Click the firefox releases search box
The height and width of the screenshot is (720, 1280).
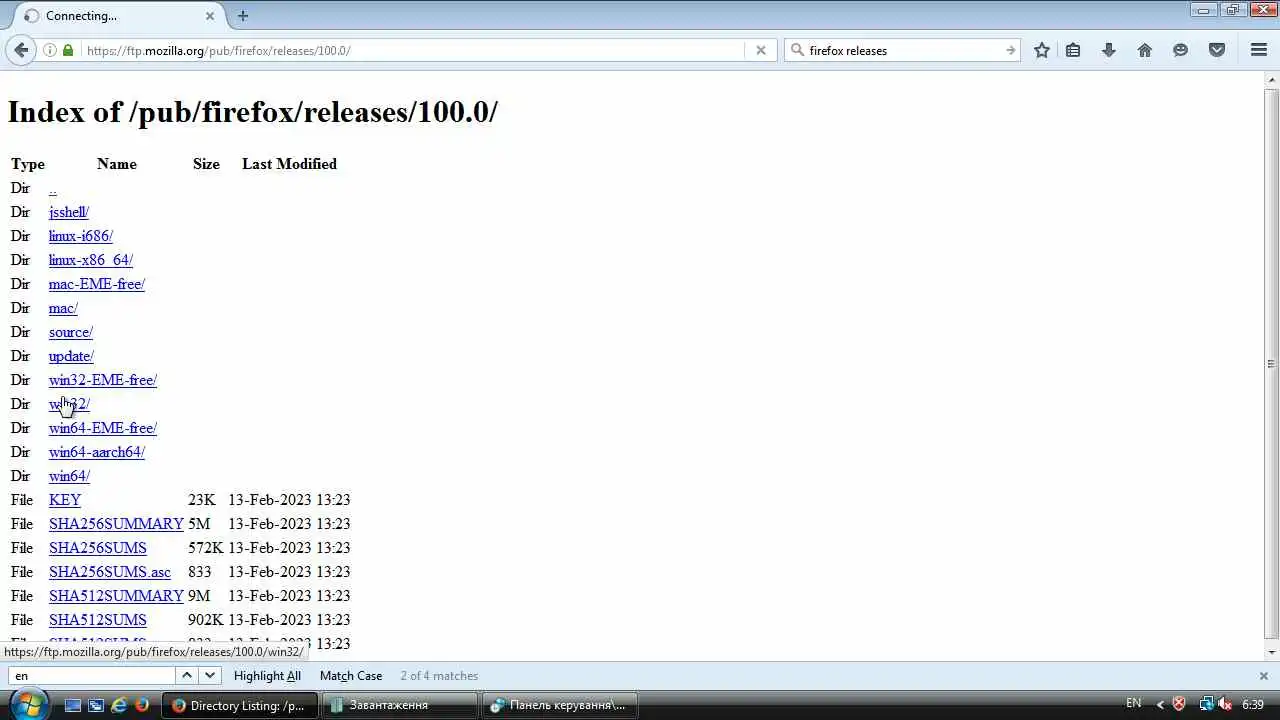[903, 50]
